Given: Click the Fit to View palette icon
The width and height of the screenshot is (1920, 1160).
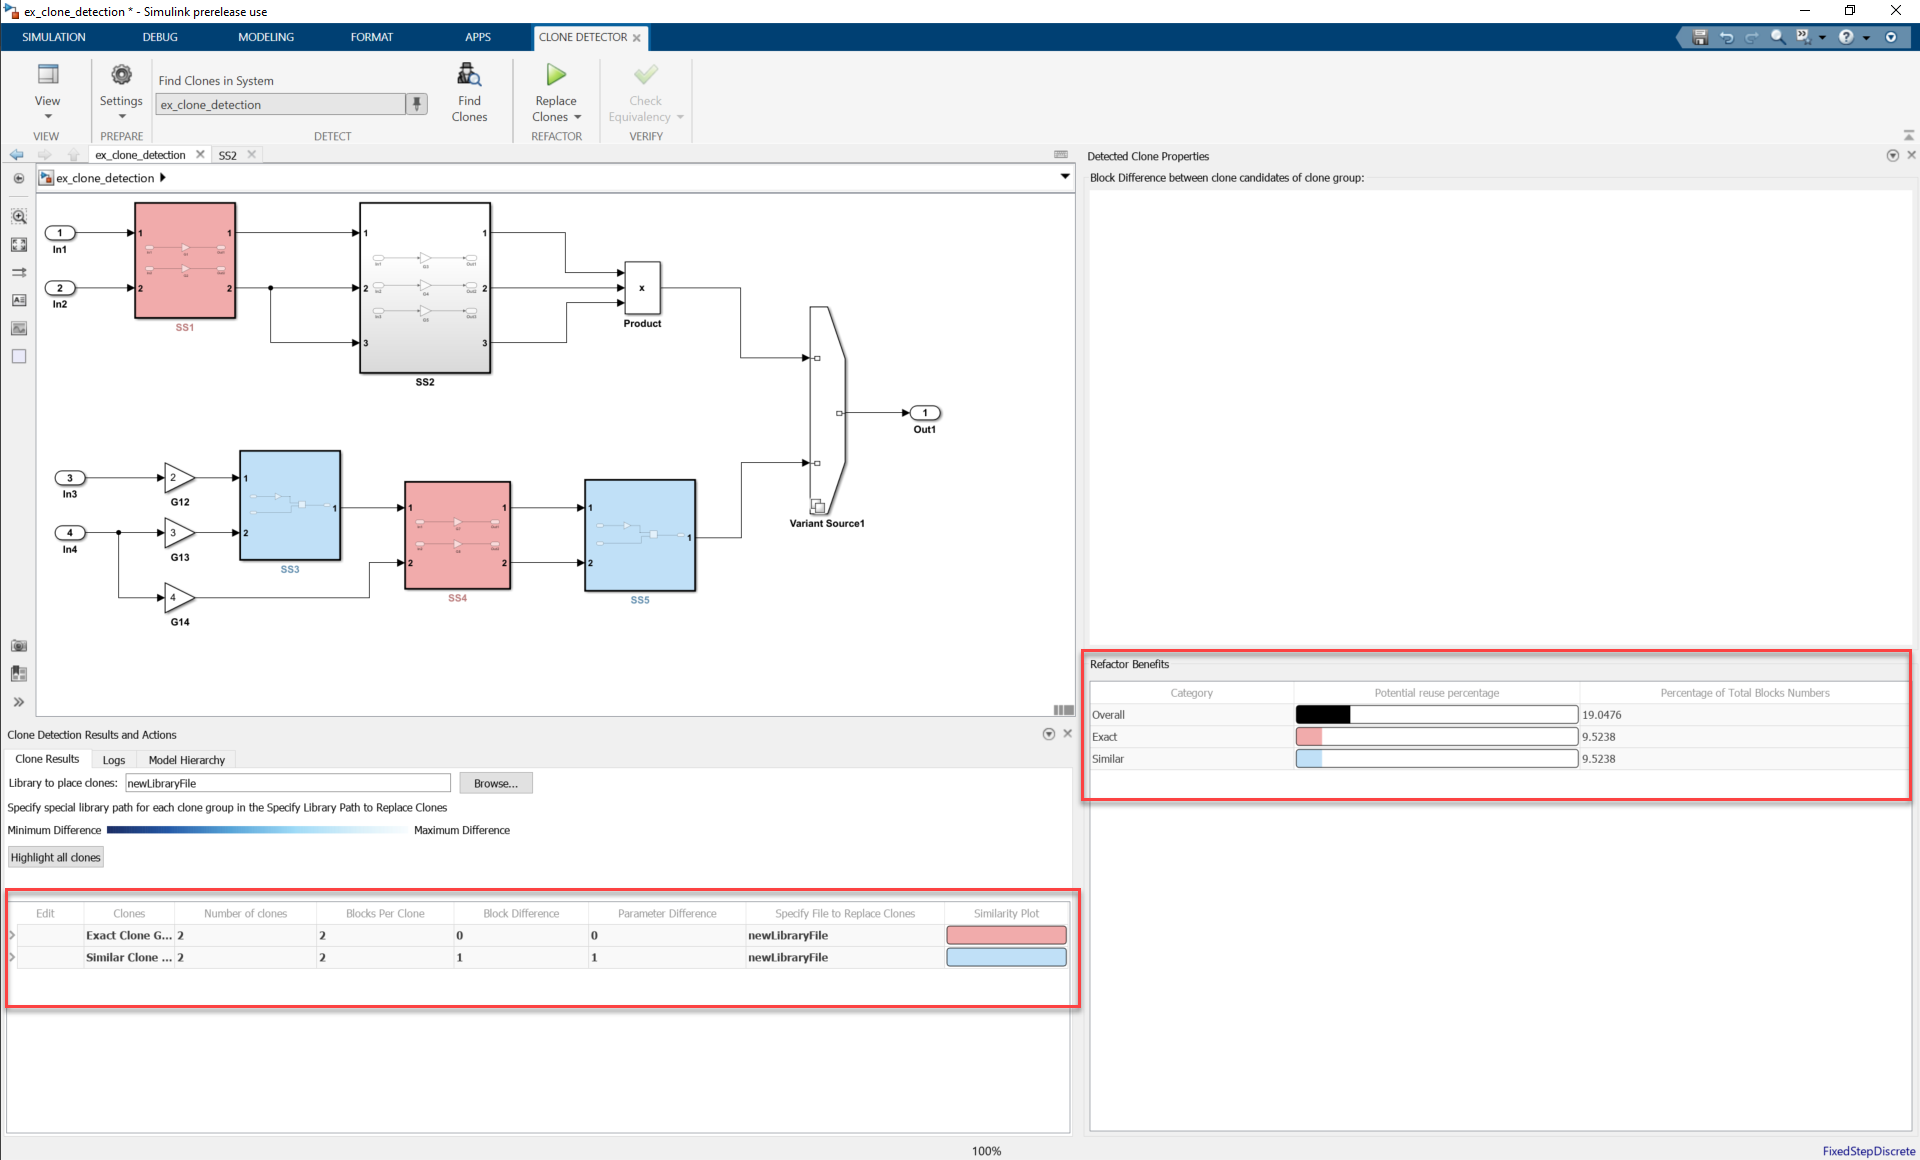Looking at the screenshot, I should click(18, 244).
